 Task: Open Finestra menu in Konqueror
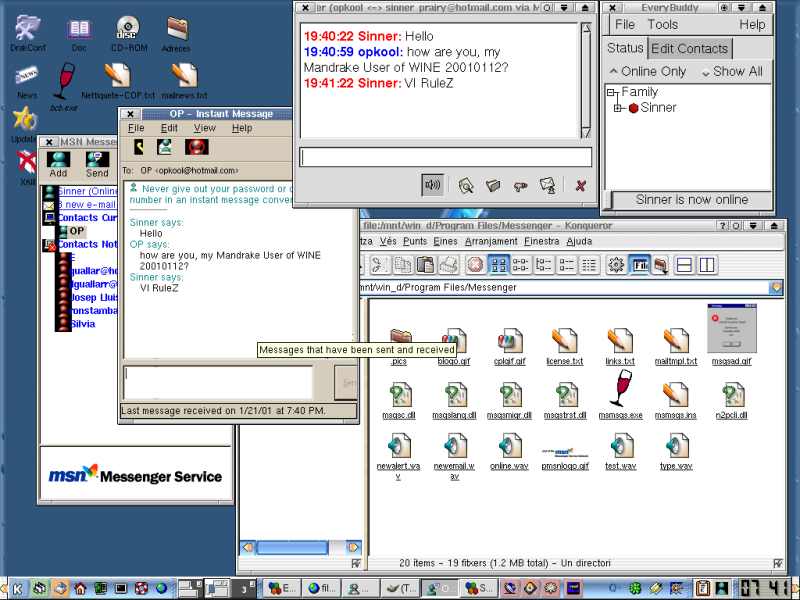(542, 241)
